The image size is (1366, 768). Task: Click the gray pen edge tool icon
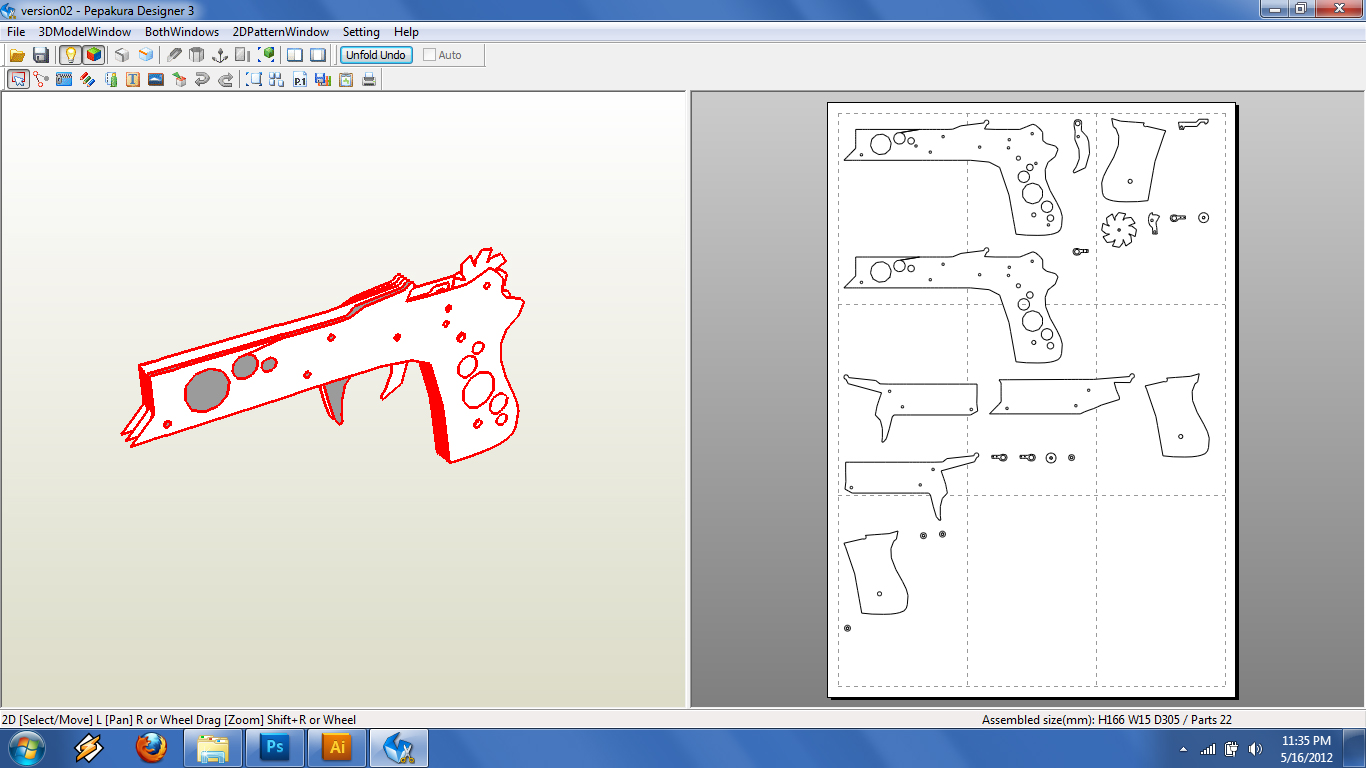[174, 55]
